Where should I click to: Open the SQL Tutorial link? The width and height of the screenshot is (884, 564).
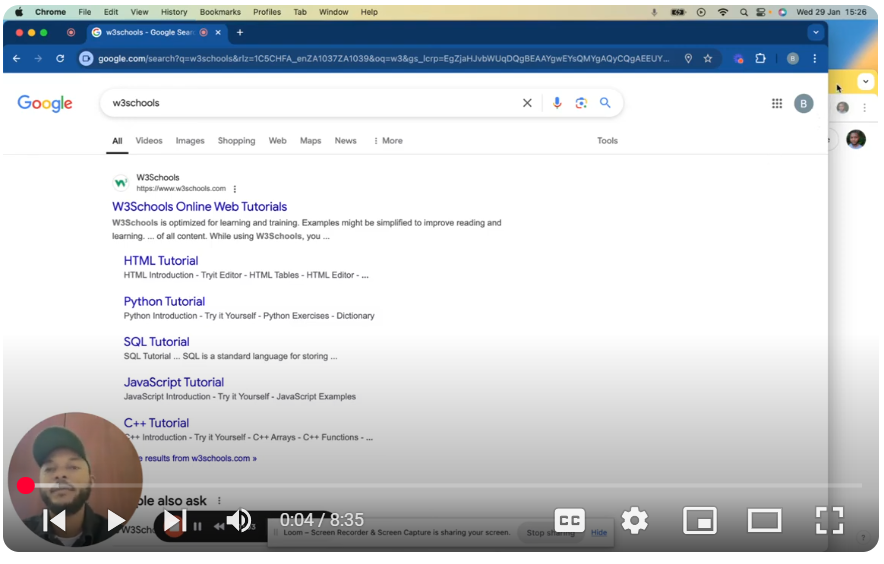click(156, 342)
